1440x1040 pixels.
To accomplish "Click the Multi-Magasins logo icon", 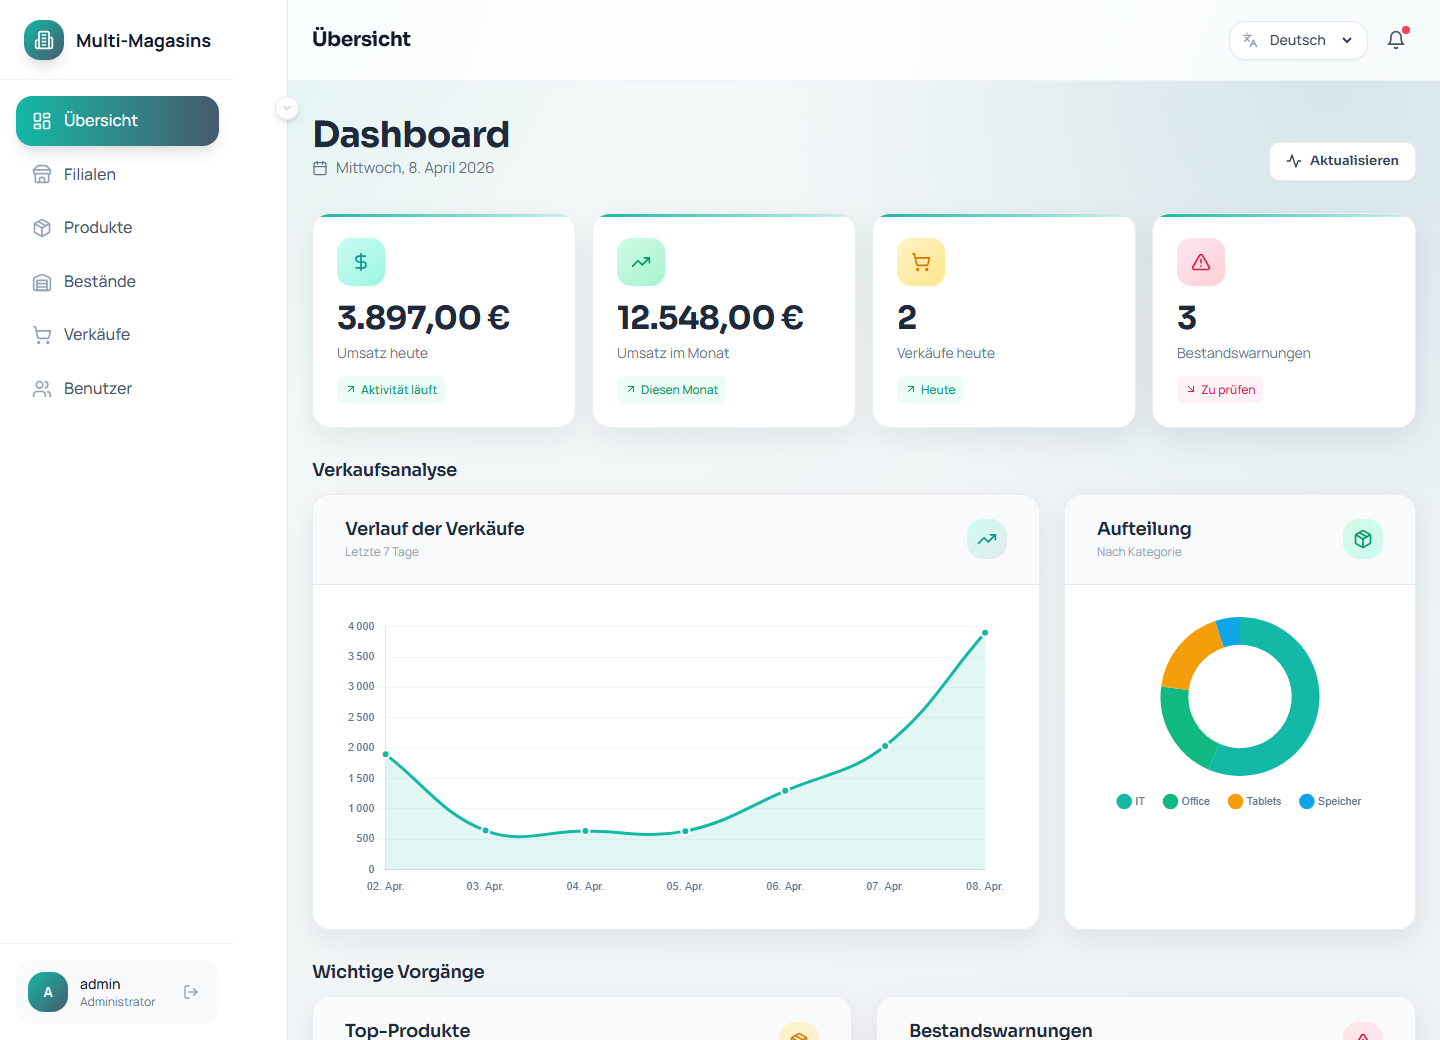I will pos(43,40).
